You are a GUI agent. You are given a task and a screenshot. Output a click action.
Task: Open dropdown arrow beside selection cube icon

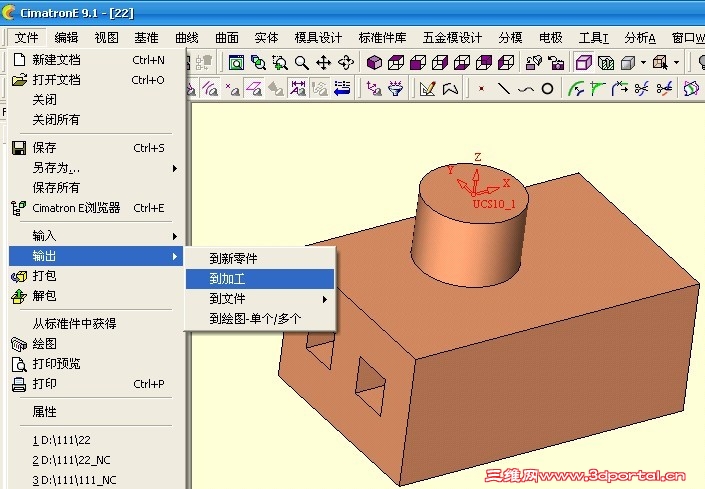pyautogui.click(x=676, y=62)
